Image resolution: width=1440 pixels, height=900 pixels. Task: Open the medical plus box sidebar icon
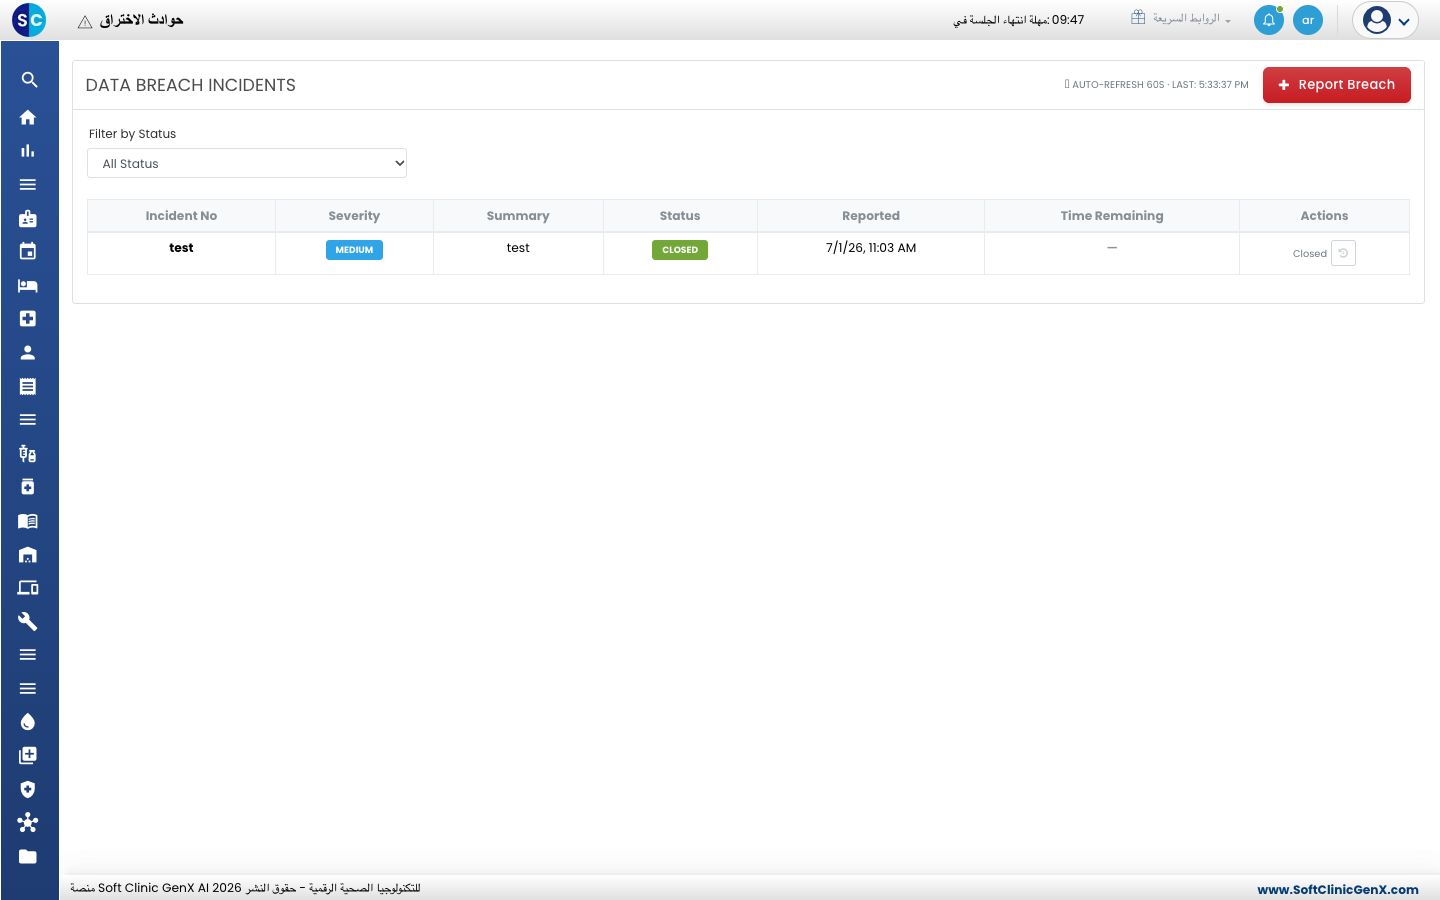coord(28,319)
